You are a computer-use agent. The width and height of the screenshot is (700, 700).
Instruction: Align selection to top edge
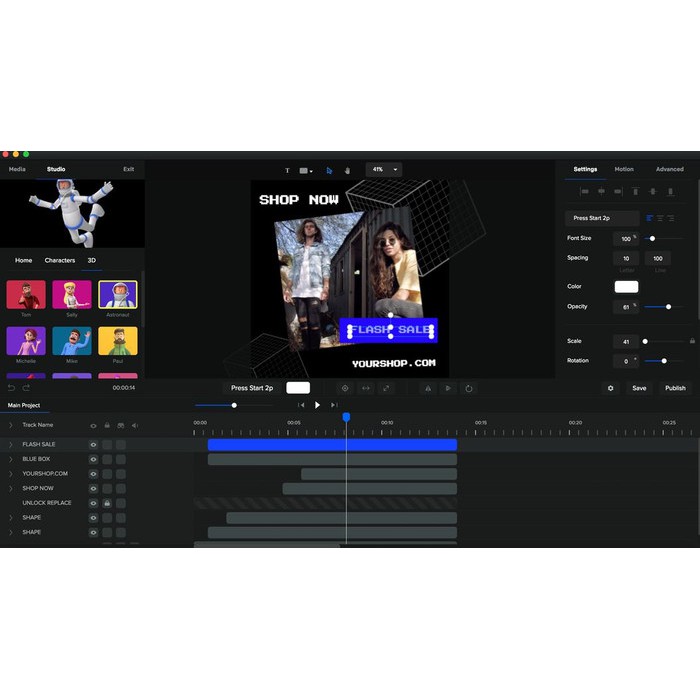(635, 192)
